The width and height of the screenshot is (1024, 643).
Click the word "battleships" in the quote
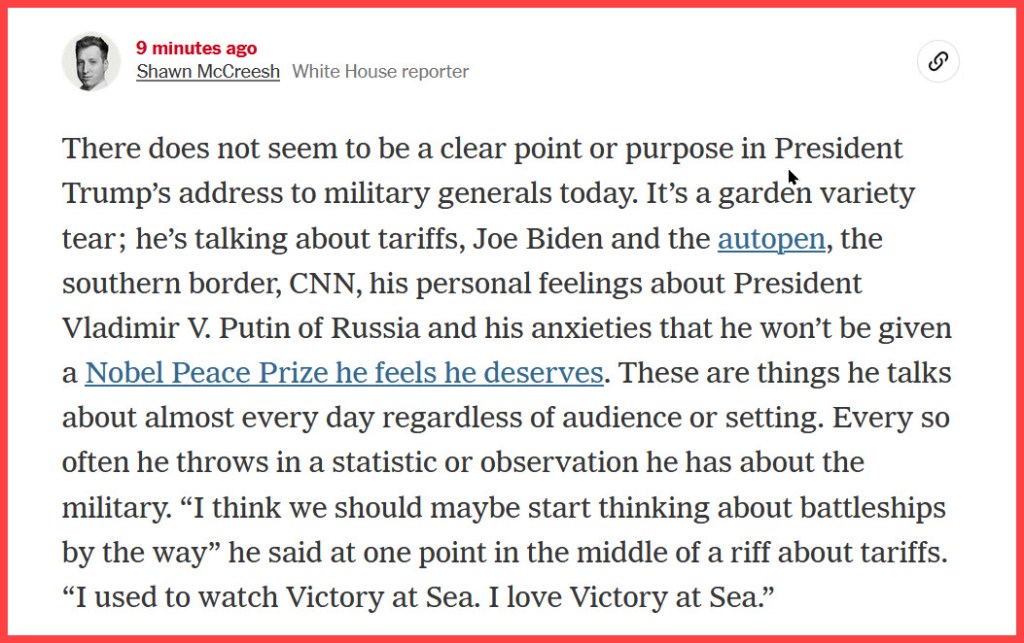[x=853, y=507]
